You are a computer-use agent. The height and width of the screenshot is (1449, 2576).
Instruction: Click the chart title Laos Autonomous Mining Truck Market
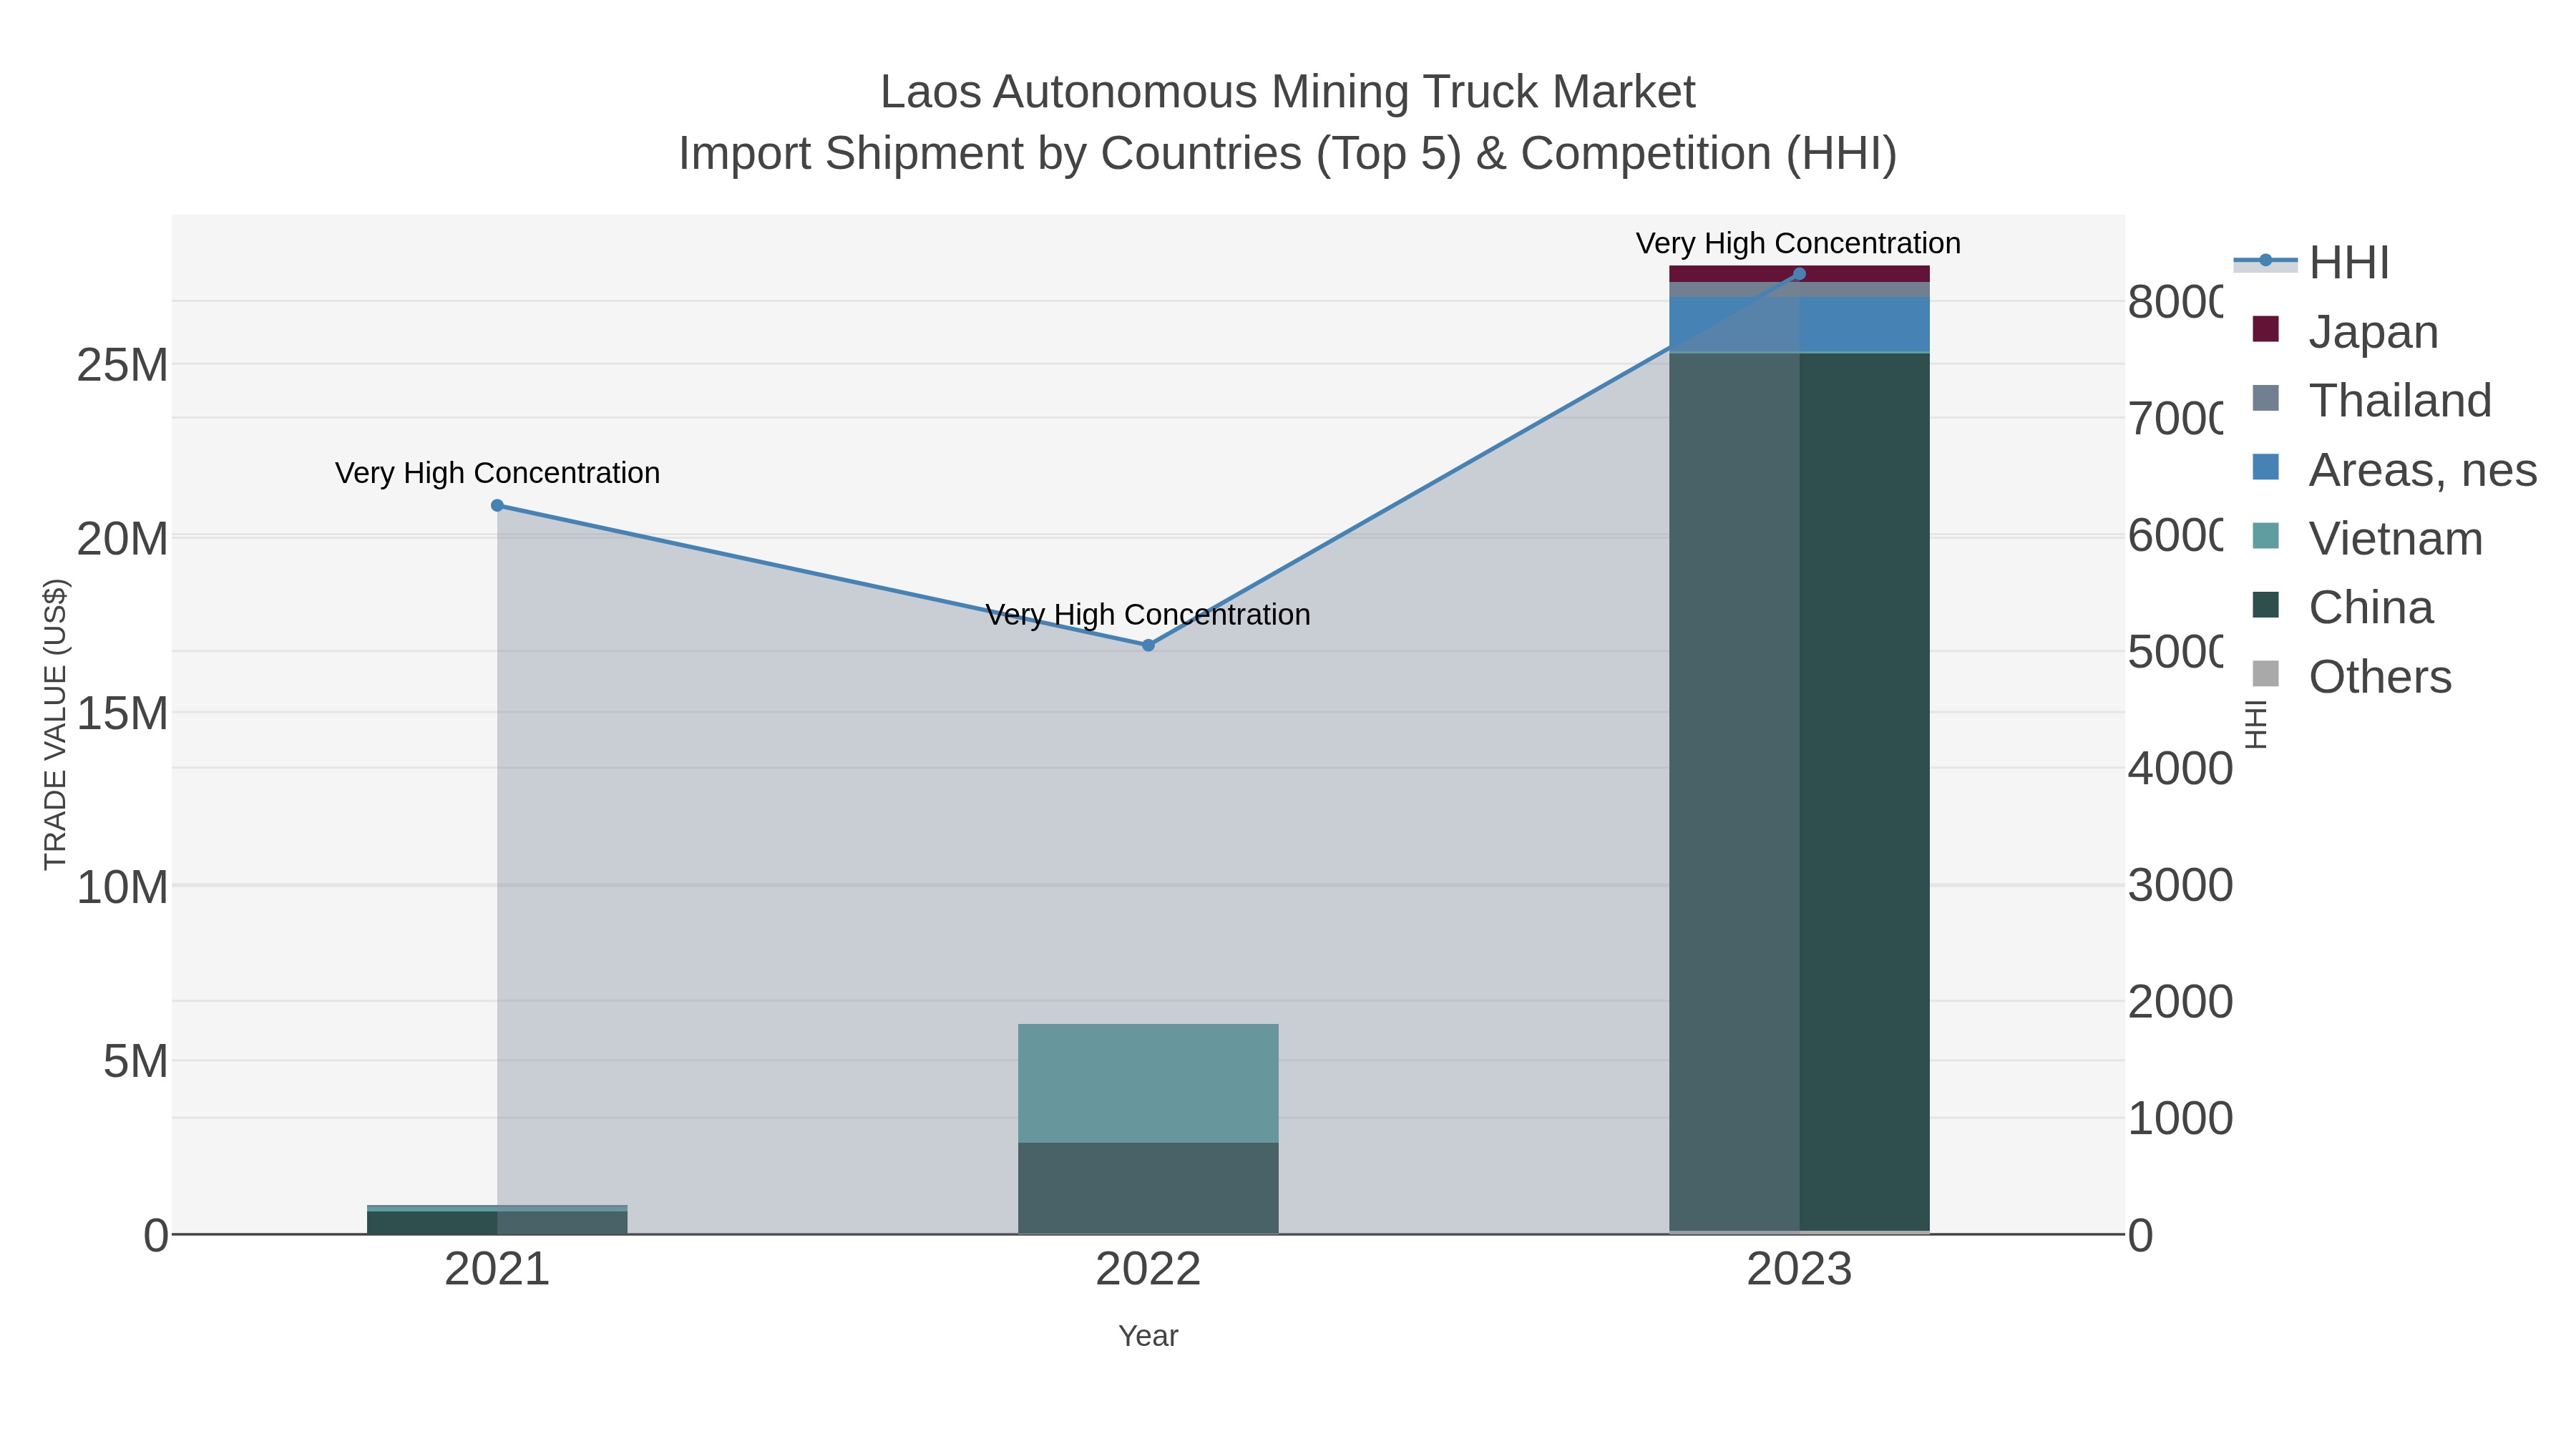click(x=1288, y=92)
